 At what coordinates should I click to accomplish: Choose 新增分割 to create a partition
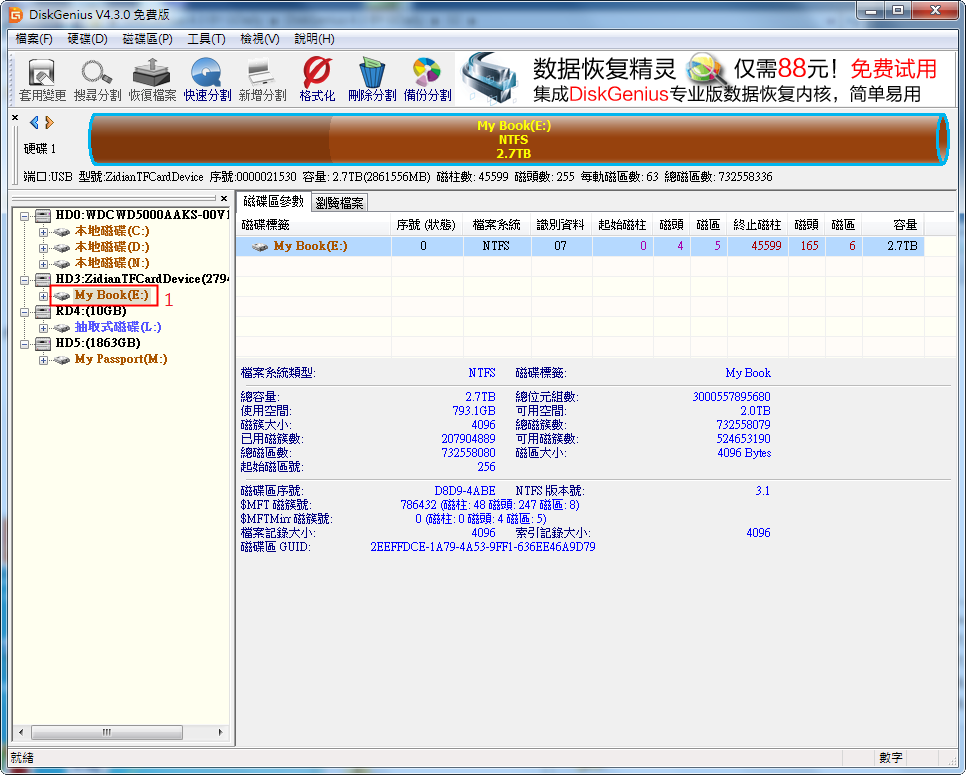(262, 79)
